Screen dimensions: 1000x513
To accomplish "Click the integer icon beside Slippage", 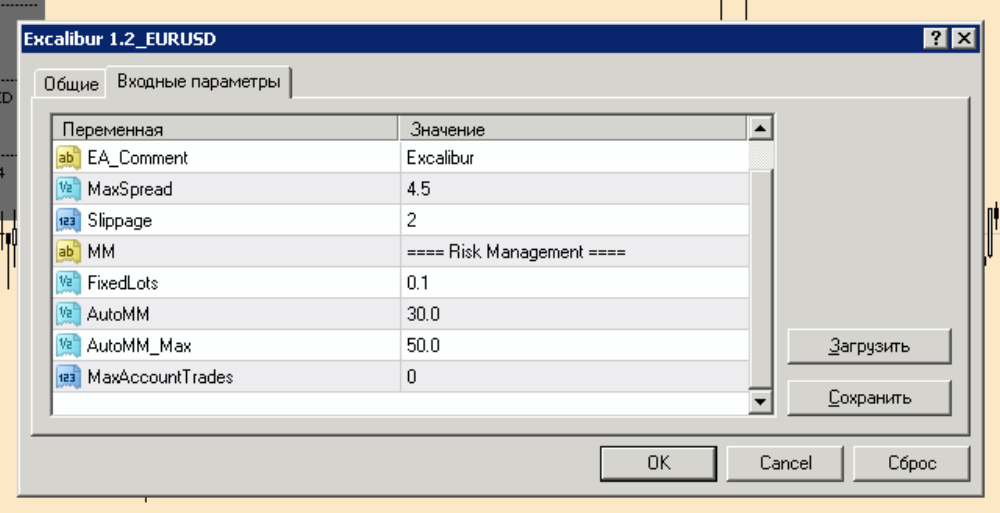I will [x=68, y=220].
